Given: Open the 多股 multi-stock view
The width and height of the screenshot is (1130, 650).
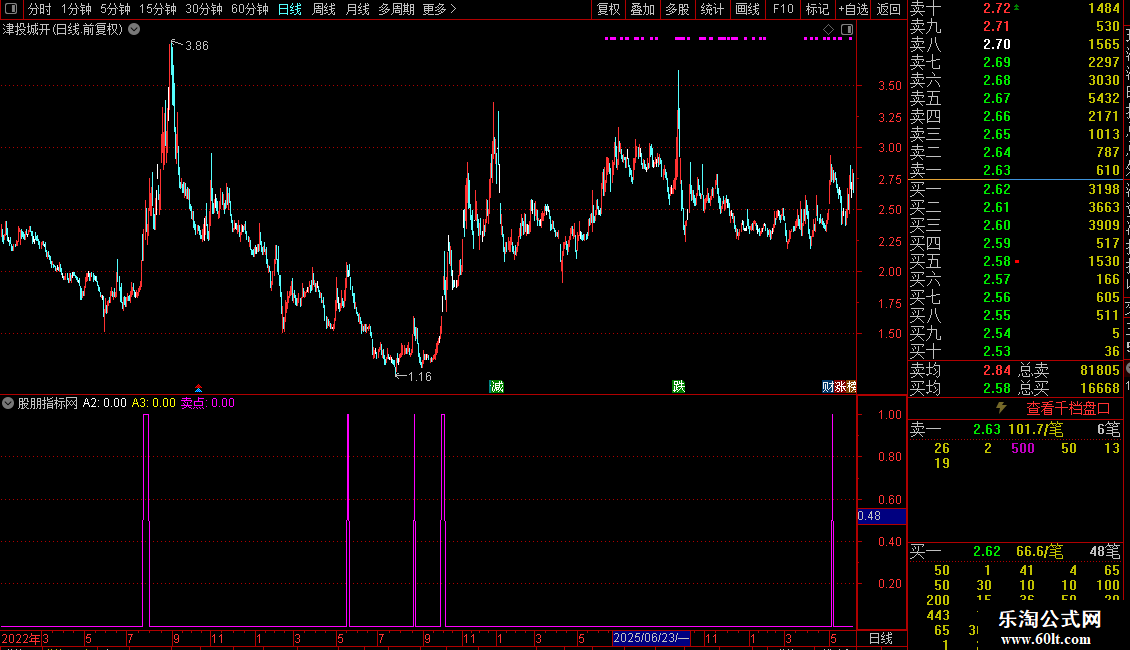Looking at the screenshot, I should click(x=677, y=9).
